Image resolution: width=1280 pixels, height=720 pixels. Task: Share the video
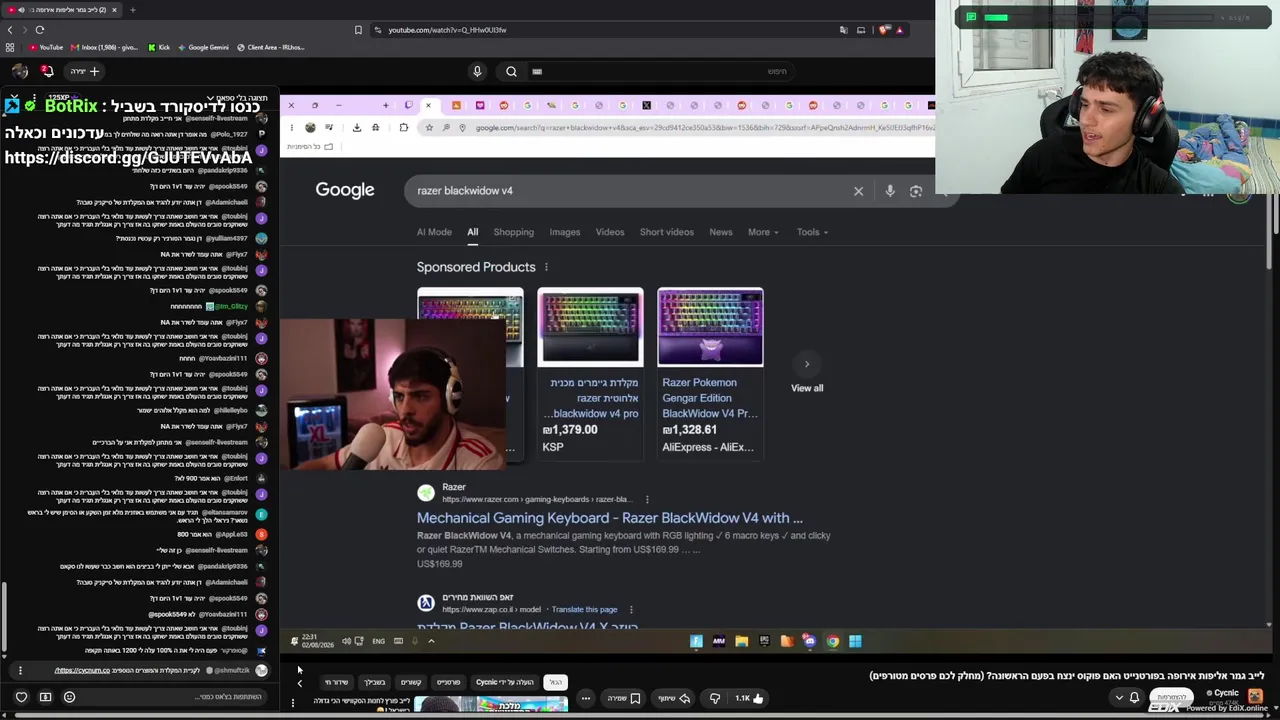pyautogui.click(x=675, y=698)
